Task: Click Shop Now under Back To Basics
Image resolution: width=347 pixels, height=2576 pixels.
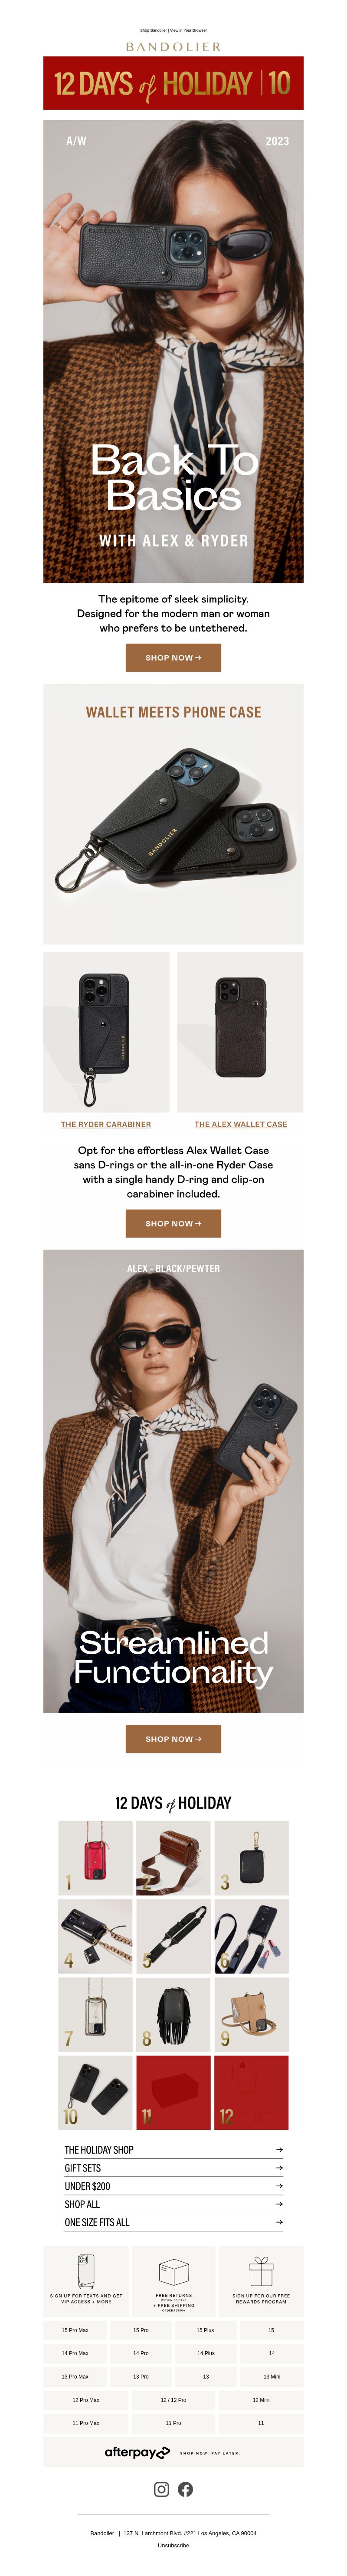Action: click(173, 657)
